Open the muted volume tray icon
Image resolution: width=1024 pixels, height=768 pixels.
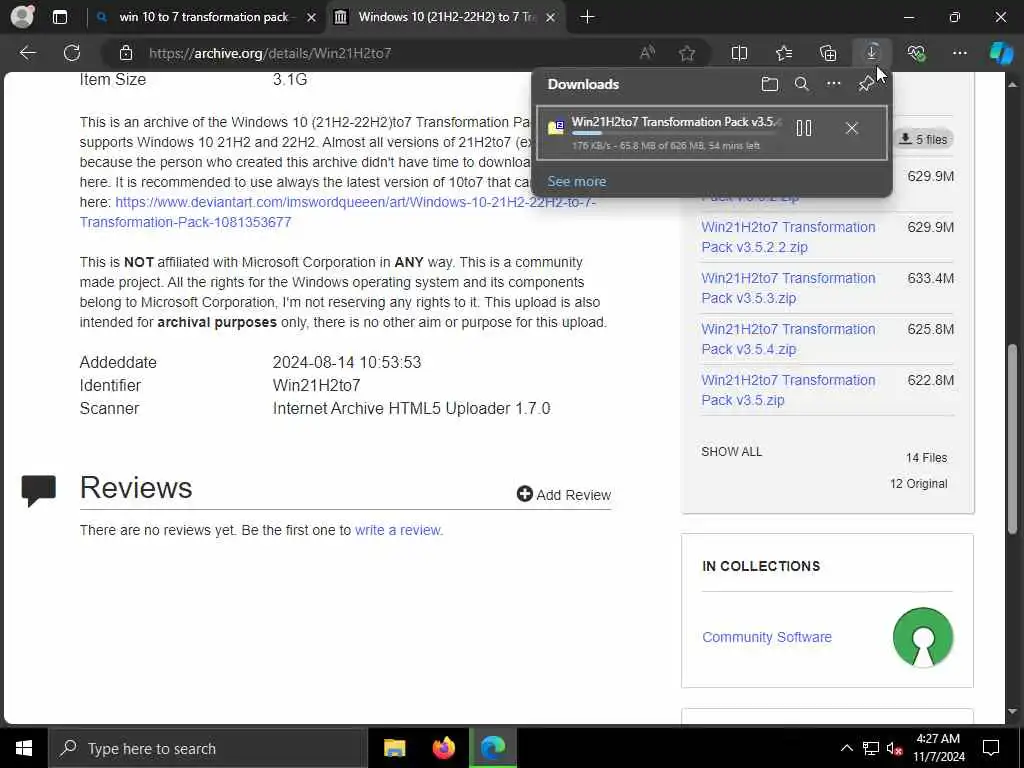894,748
